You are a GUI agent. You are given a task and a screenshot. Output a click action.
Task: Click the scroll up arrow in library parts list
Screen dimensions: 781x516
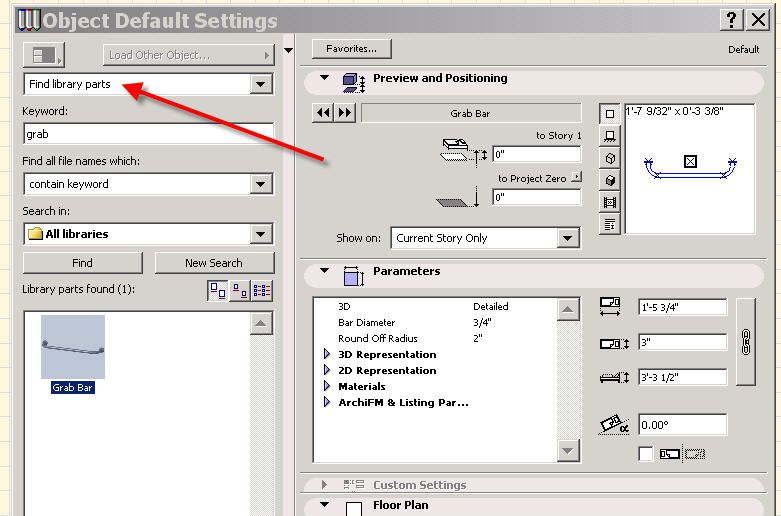[261, 323]
